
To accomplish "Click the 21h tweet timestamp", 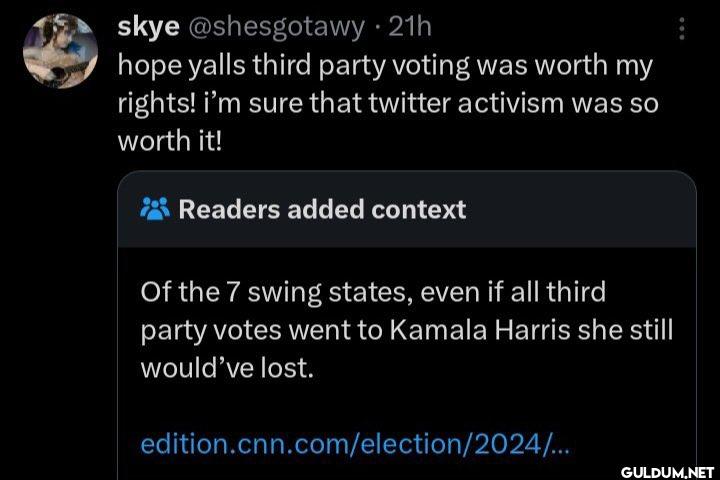I will 410,27.
